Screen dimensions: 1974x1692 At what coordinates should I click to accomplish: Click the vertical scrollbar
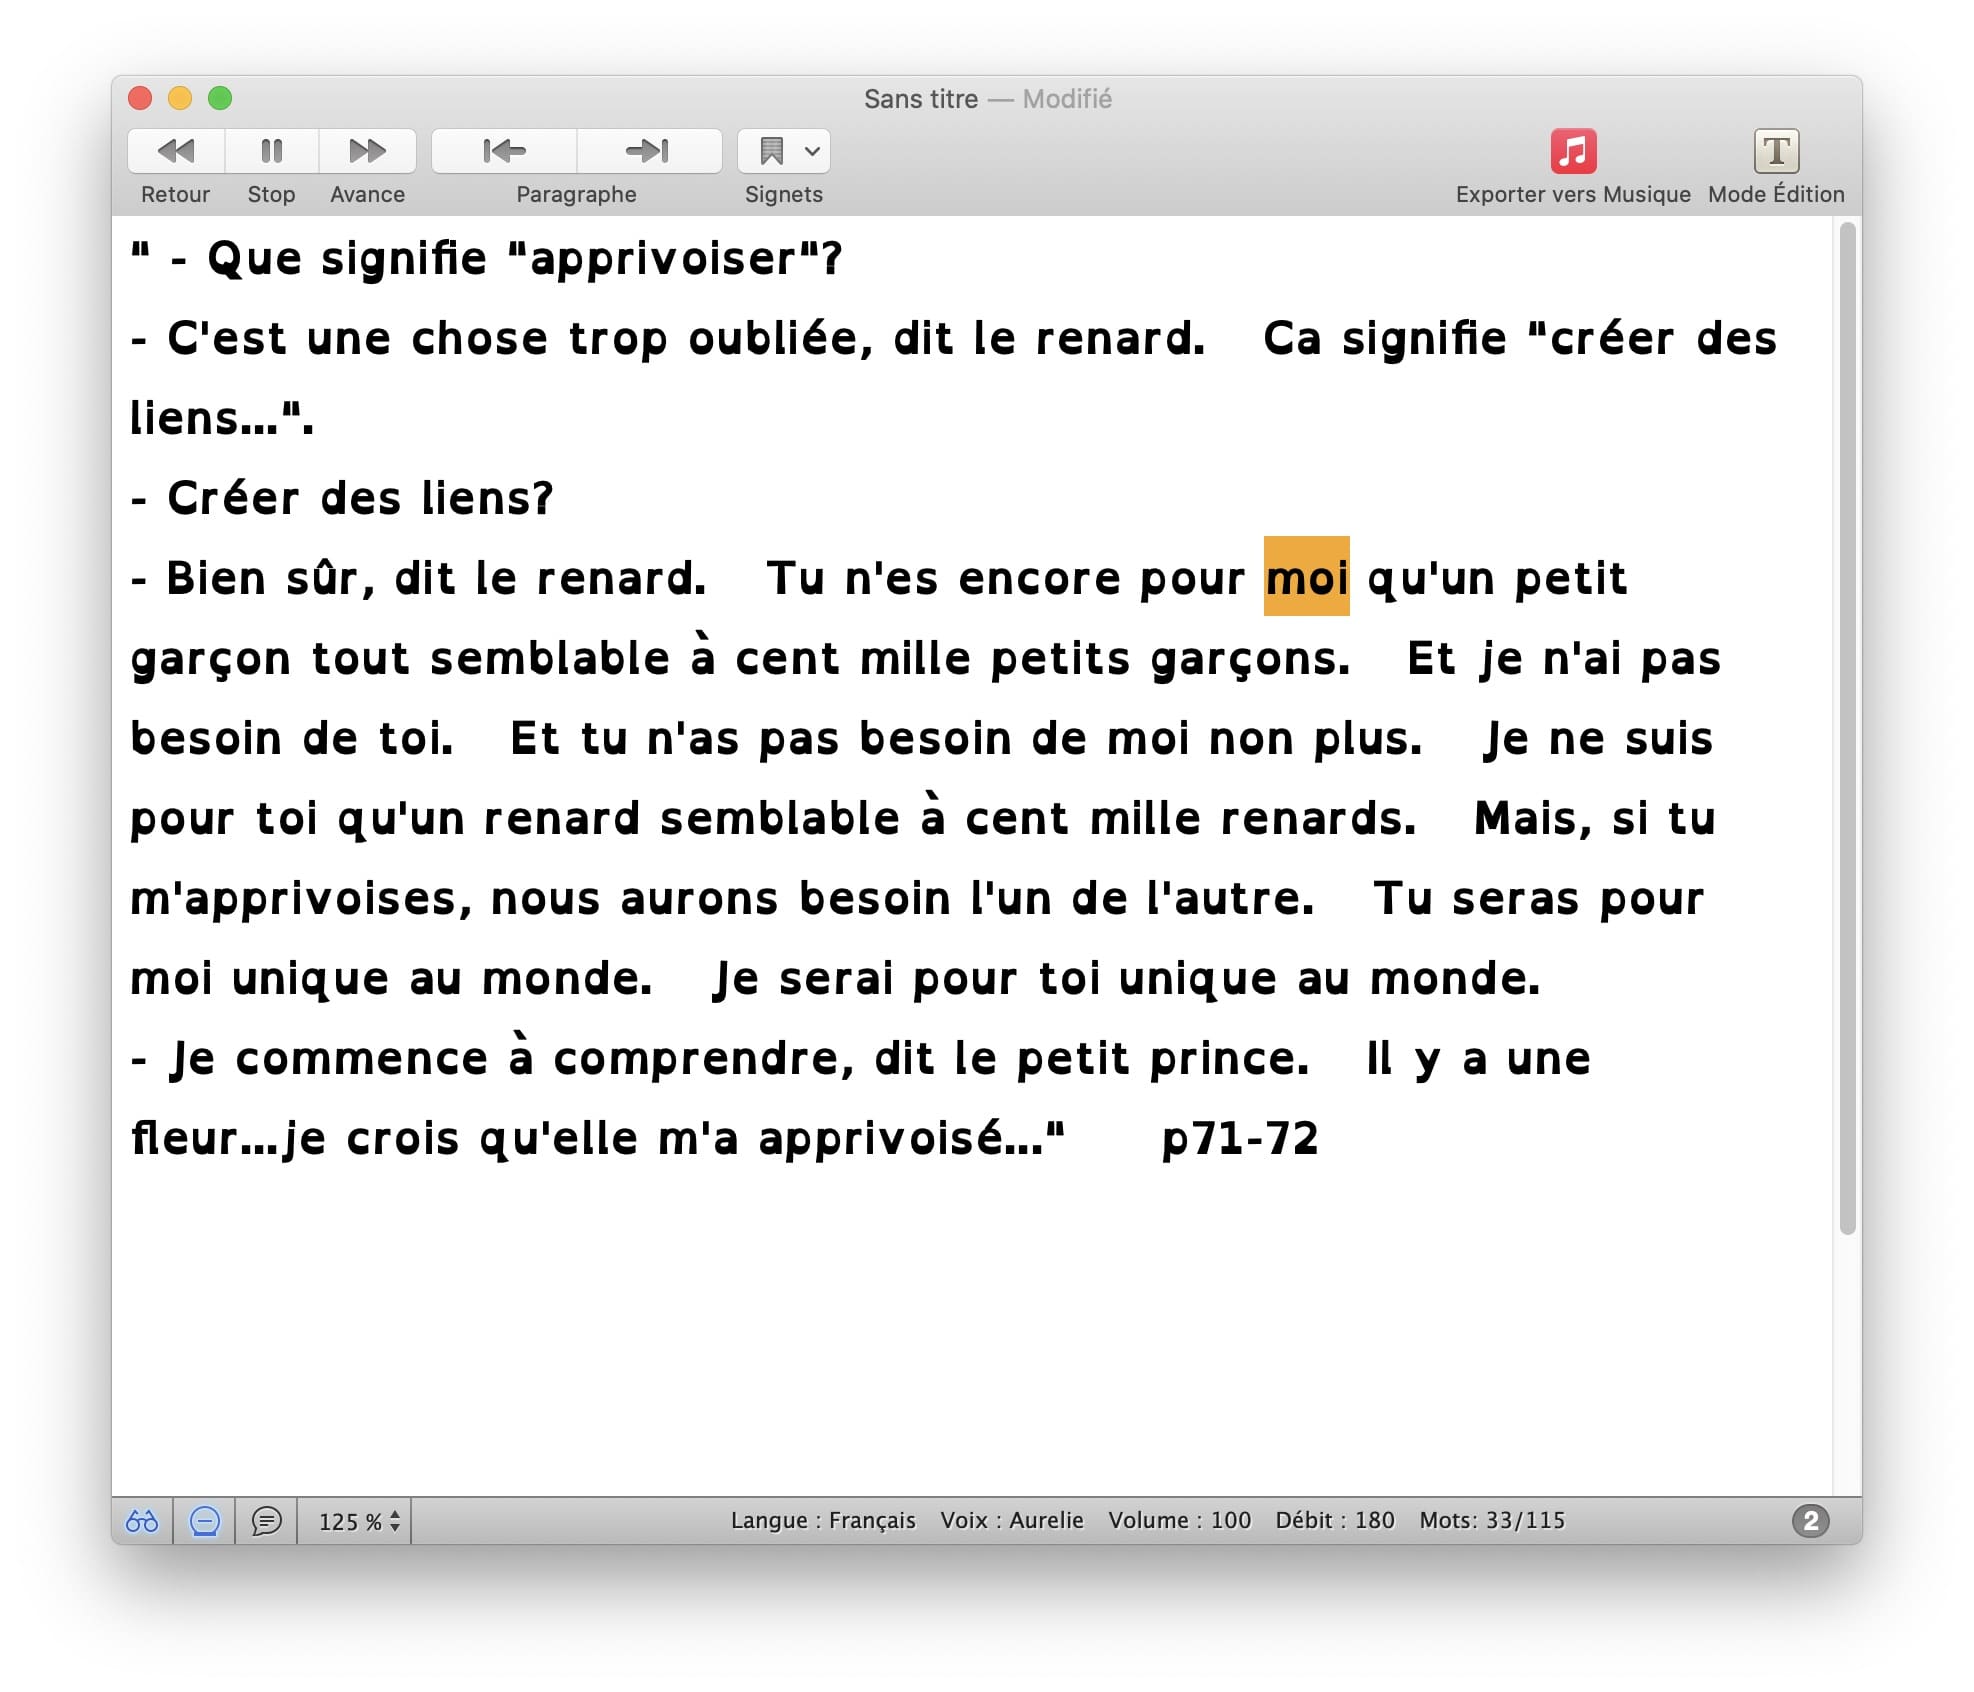tap(1847, 728)
